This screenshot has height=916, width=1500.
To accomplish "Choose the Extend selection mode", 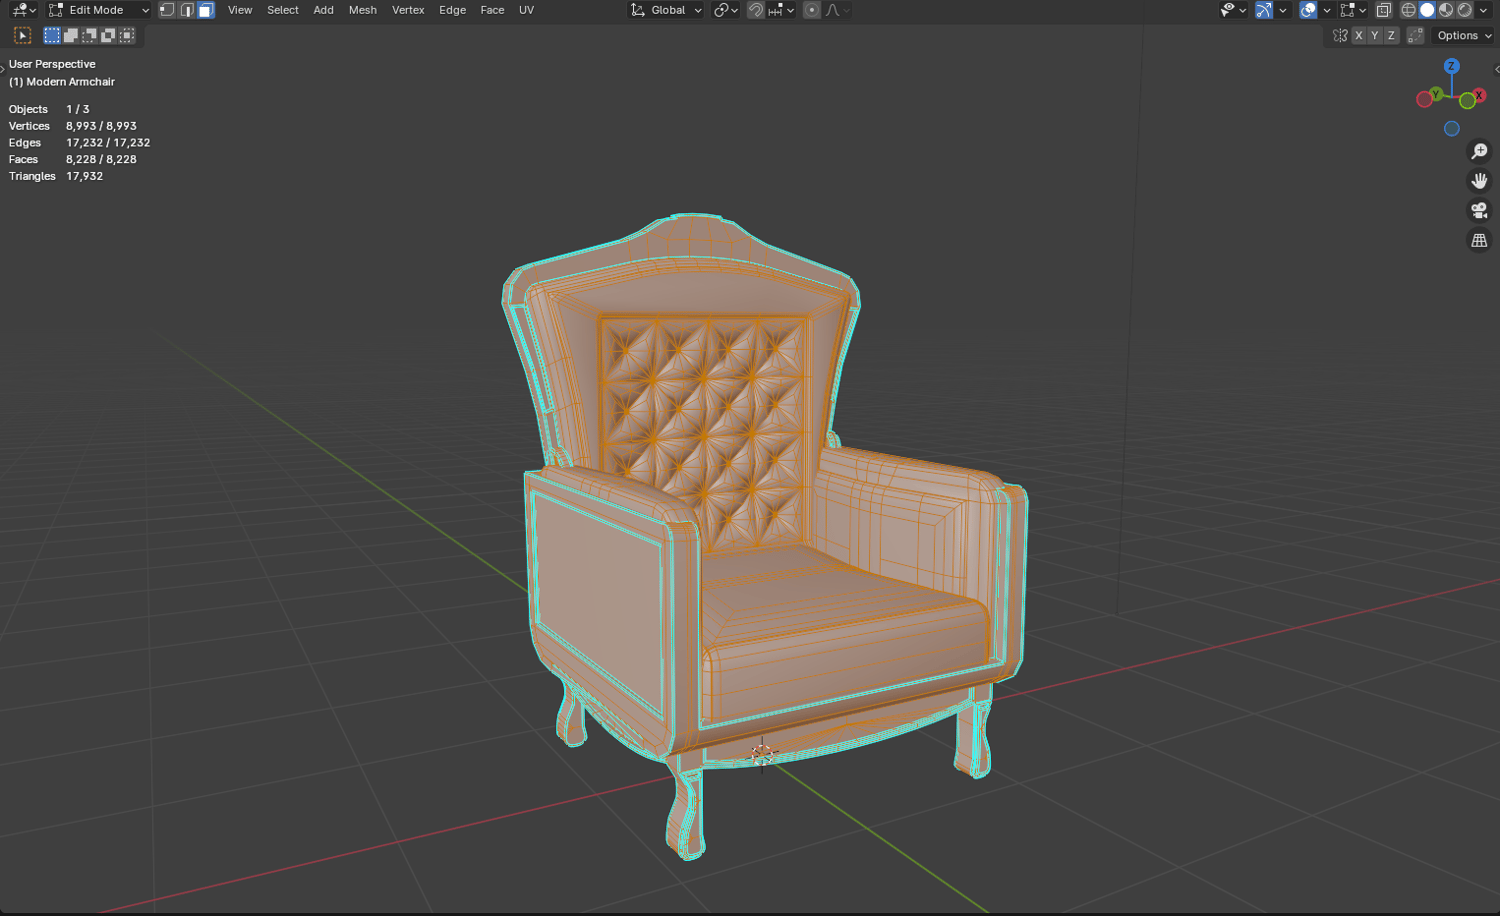I will (x=71, y=36).
